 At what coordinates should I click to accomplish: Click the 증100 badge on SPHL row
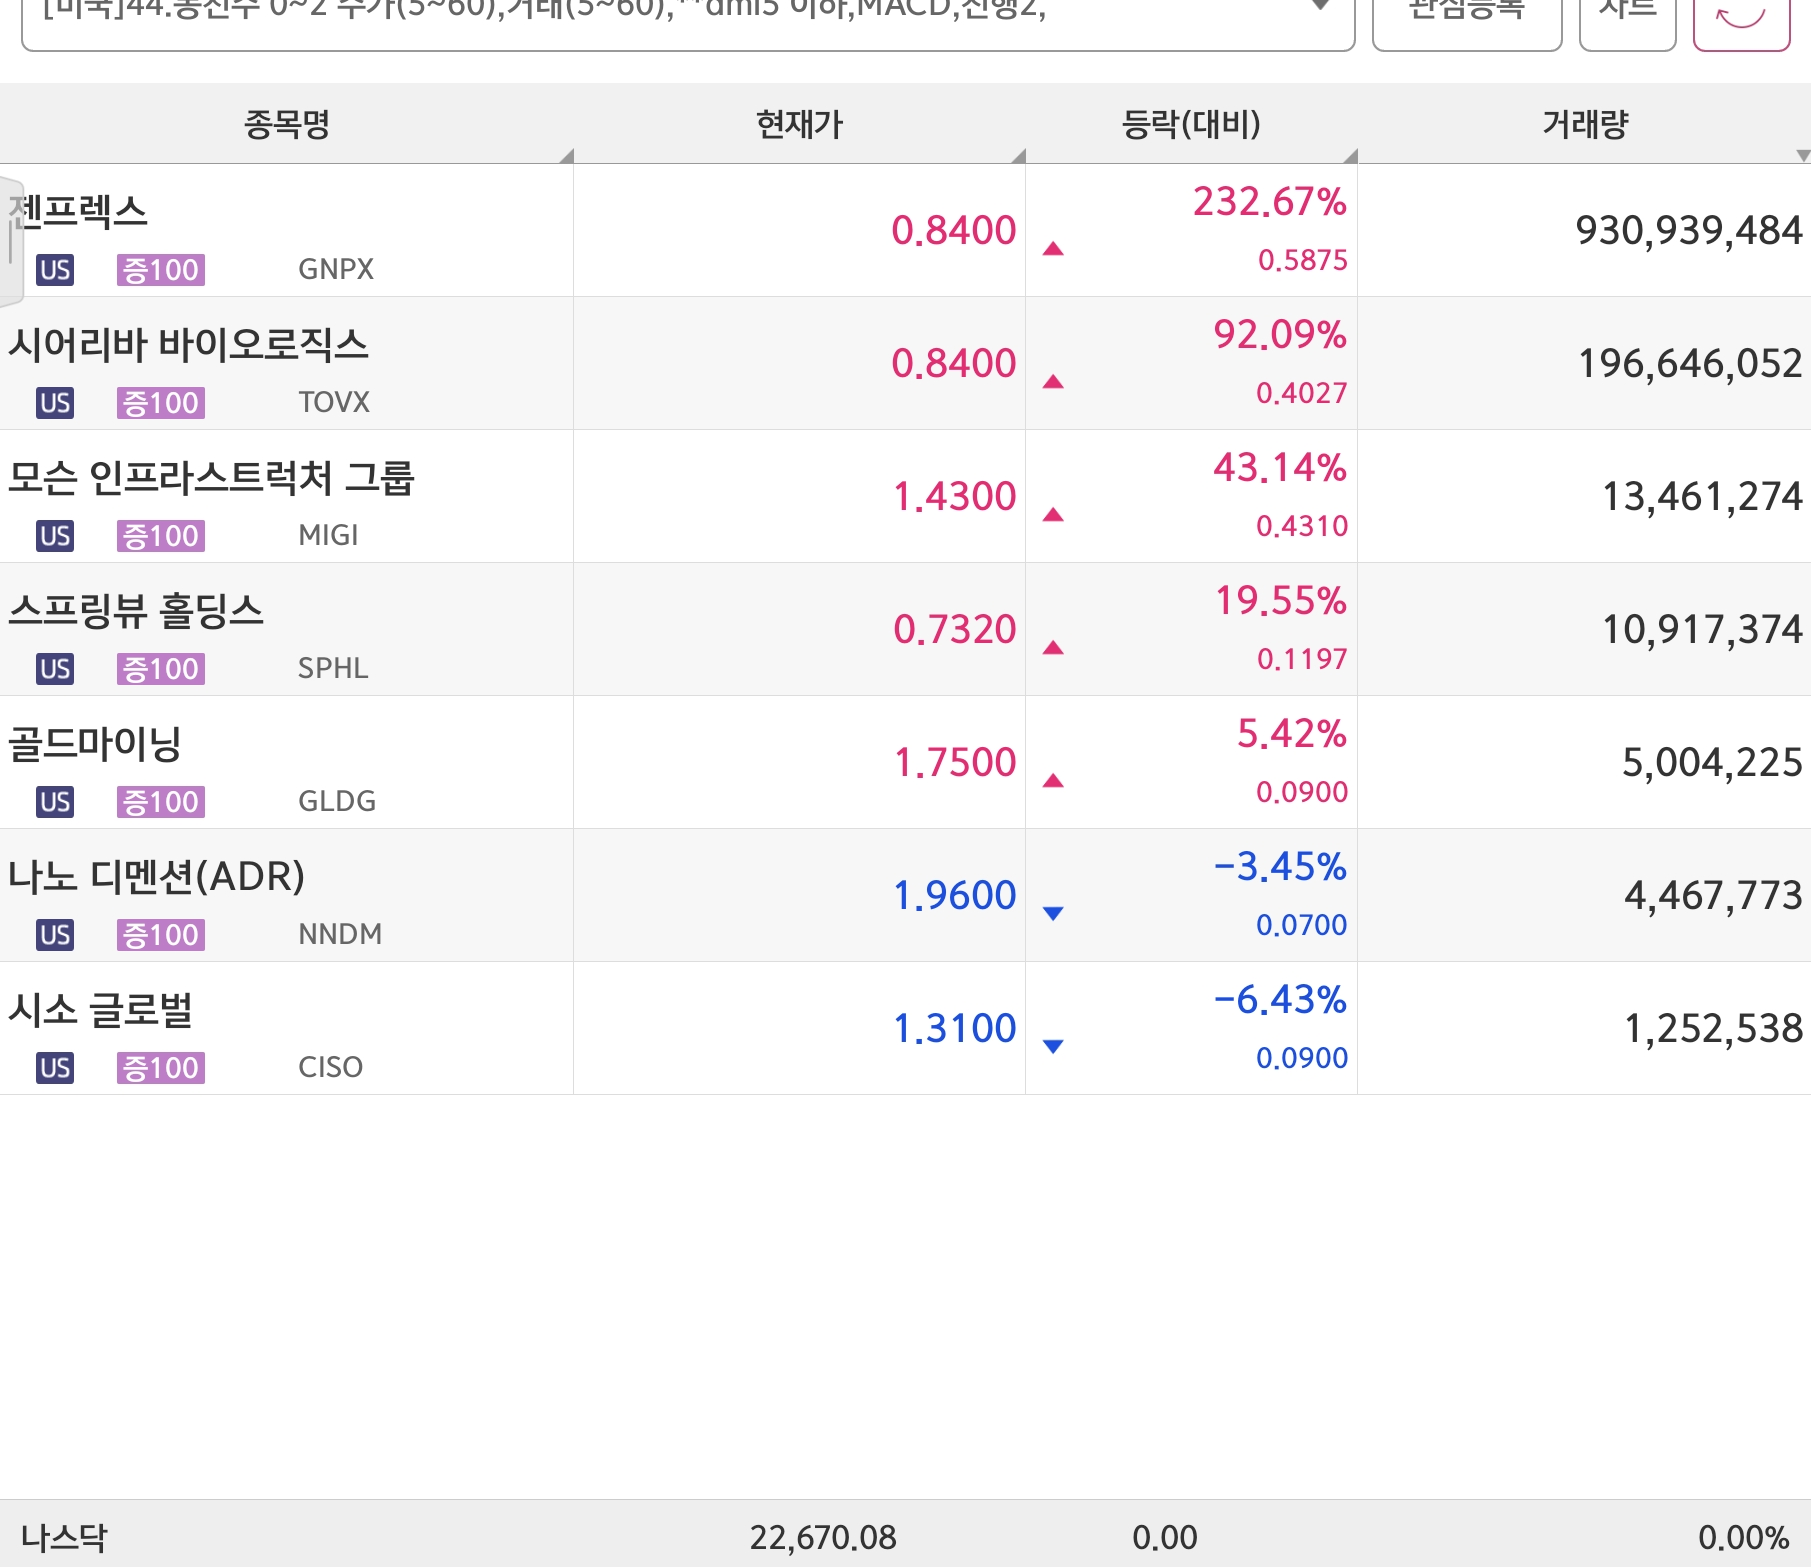[x=161, y=669]
